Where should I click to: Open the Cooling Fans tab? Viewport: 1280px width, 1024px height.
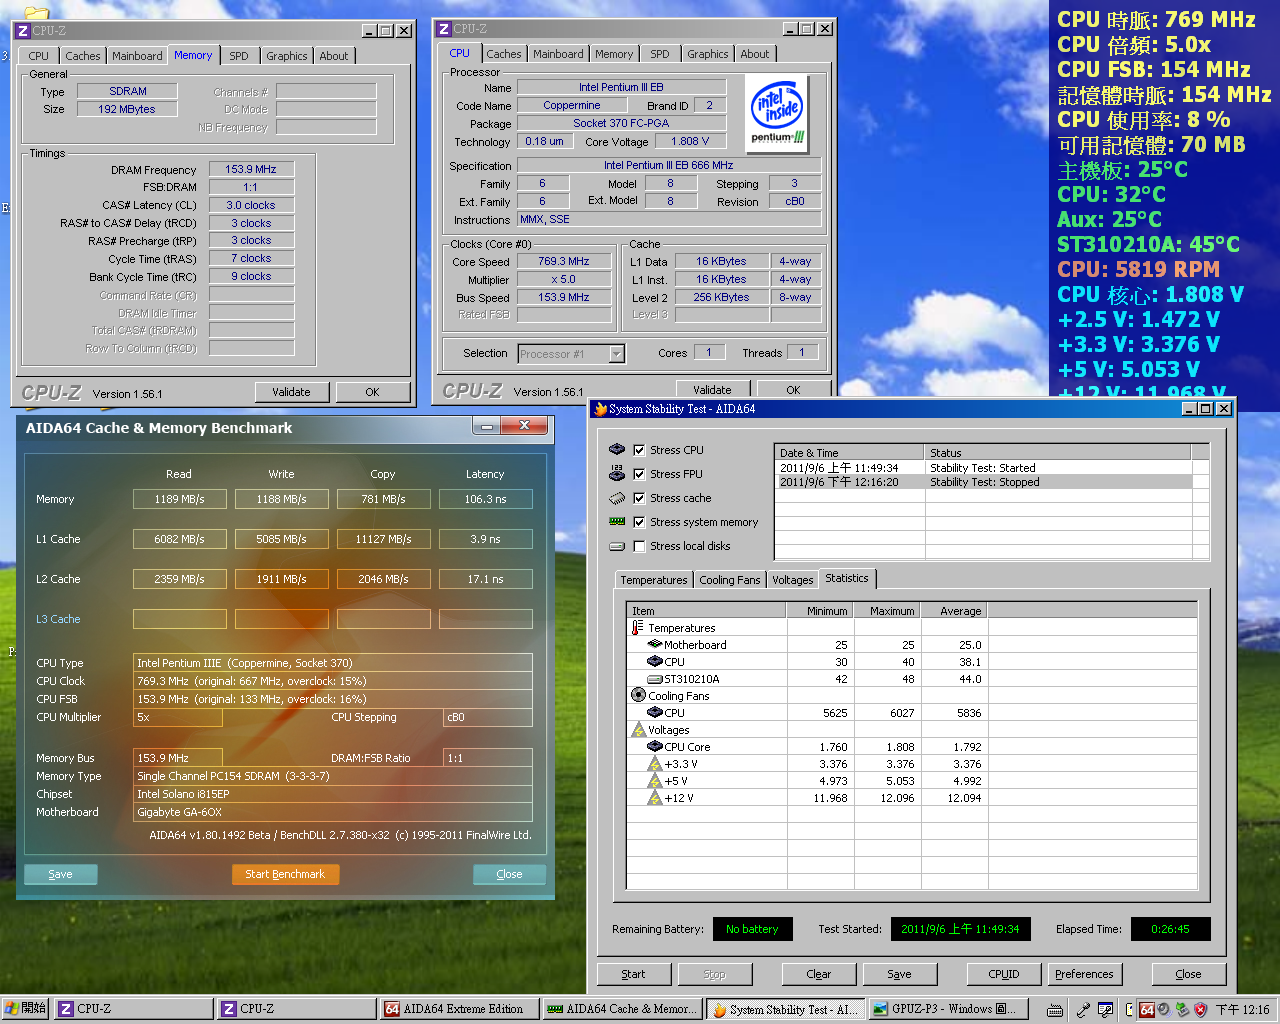tap(730, 580)
